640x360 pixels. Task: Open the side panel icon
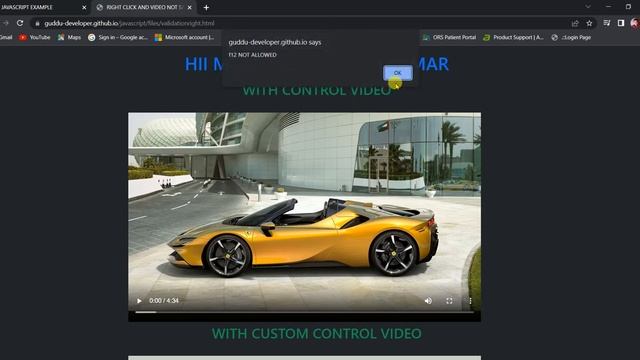click(620, 23)
